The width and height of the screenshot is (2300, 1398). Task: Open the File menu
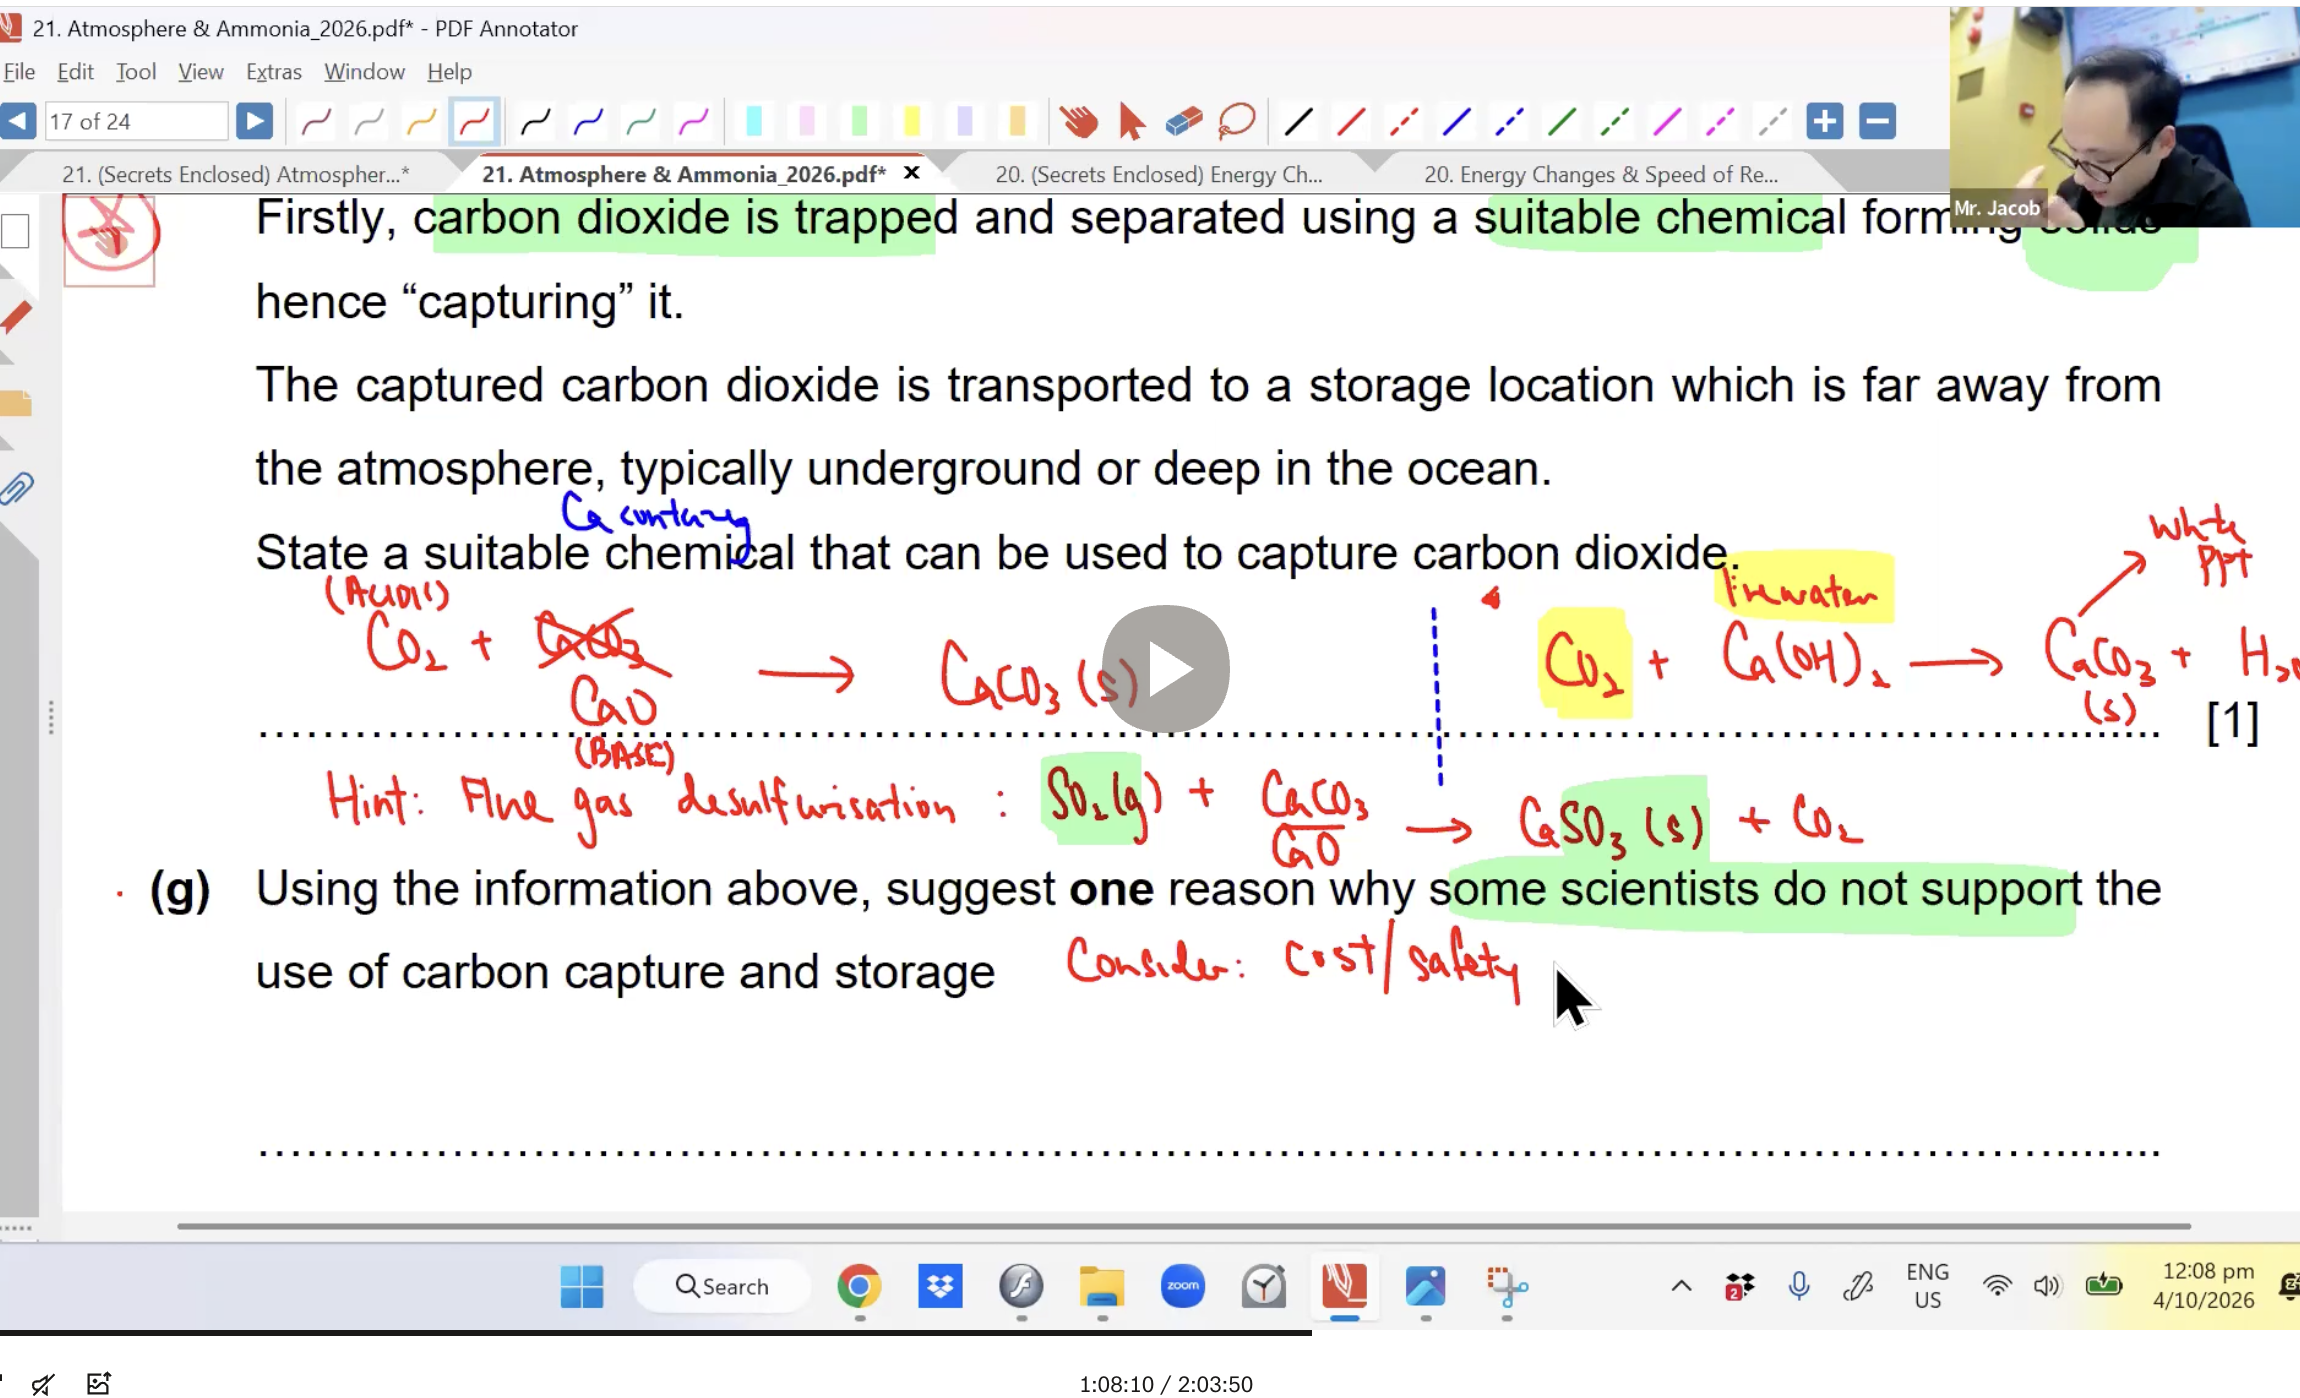(19, 72)
